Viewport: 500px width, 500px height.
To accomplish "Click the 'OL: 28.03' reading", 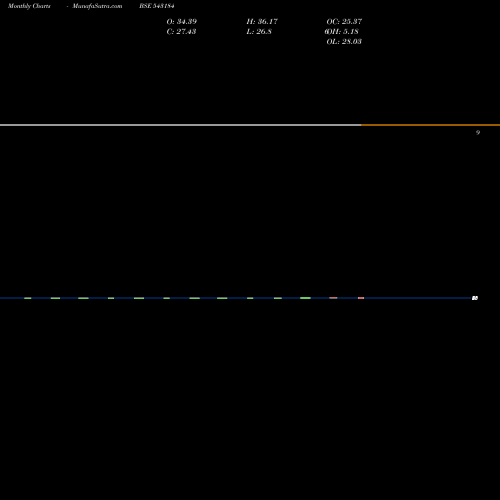I will click(x=344, y=41).
